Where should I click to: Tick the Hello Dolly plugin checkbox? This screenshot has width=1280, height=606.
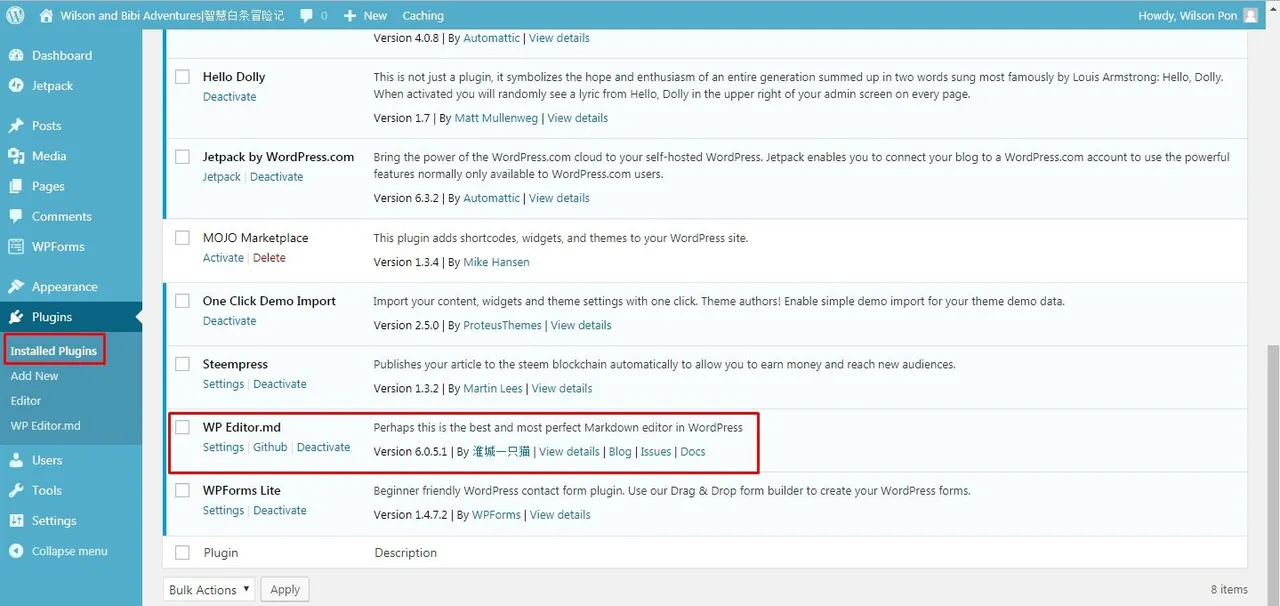point(182,76)
